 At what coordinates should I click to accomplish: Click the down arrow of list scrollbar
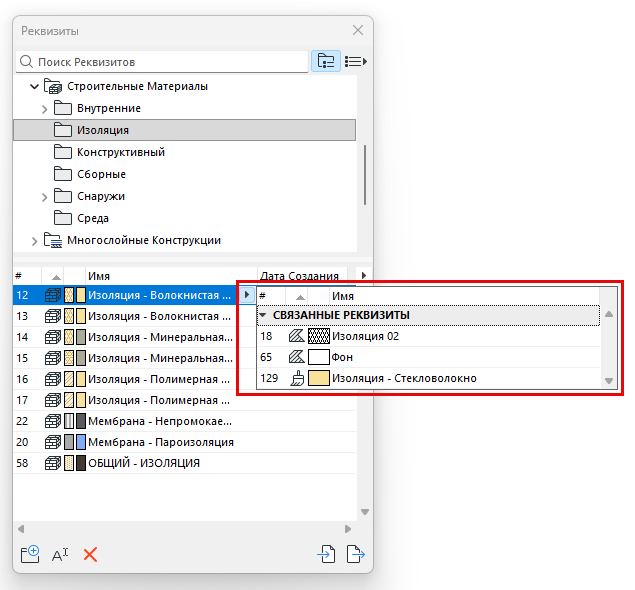coord(365,512)
